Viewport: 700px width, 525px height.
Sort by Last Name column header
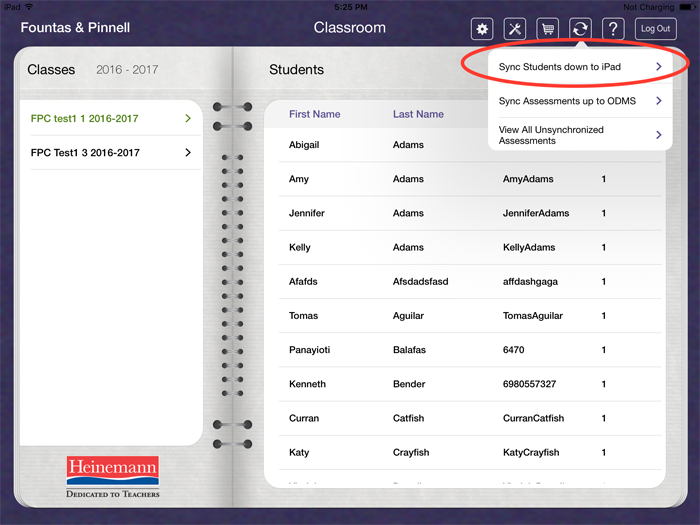click(418, 114)
